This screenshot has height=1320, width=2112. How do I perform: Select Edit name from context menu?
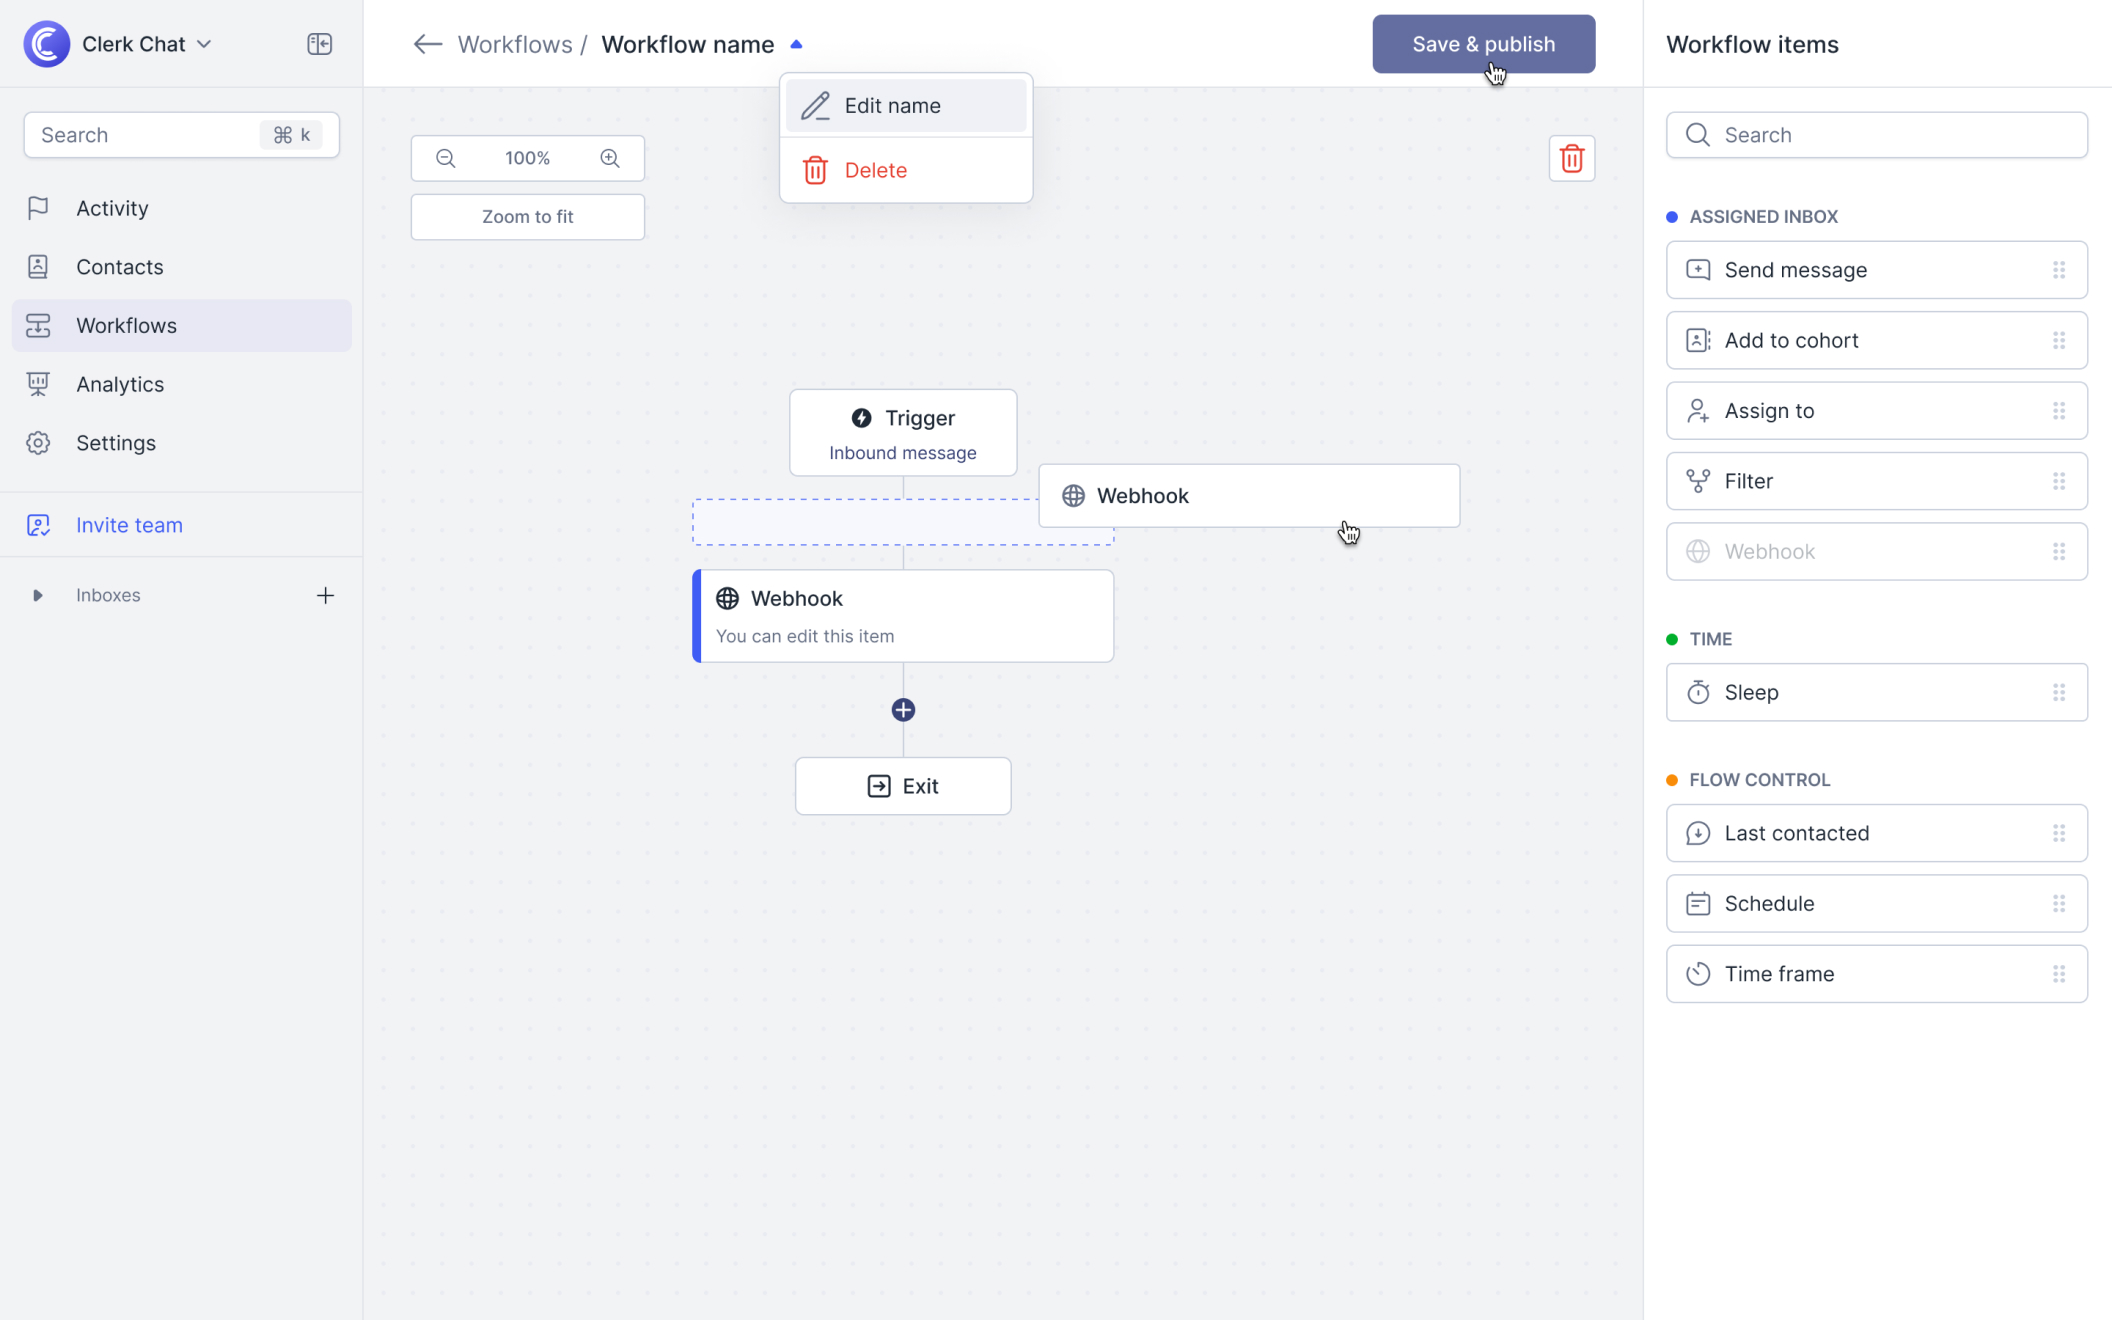tap(905, 105)
